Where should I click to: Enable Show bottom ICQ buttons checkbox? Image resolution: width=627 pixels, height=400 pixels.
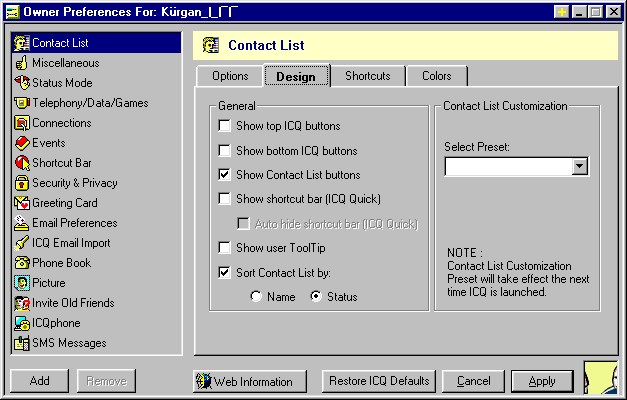(224, 150)
